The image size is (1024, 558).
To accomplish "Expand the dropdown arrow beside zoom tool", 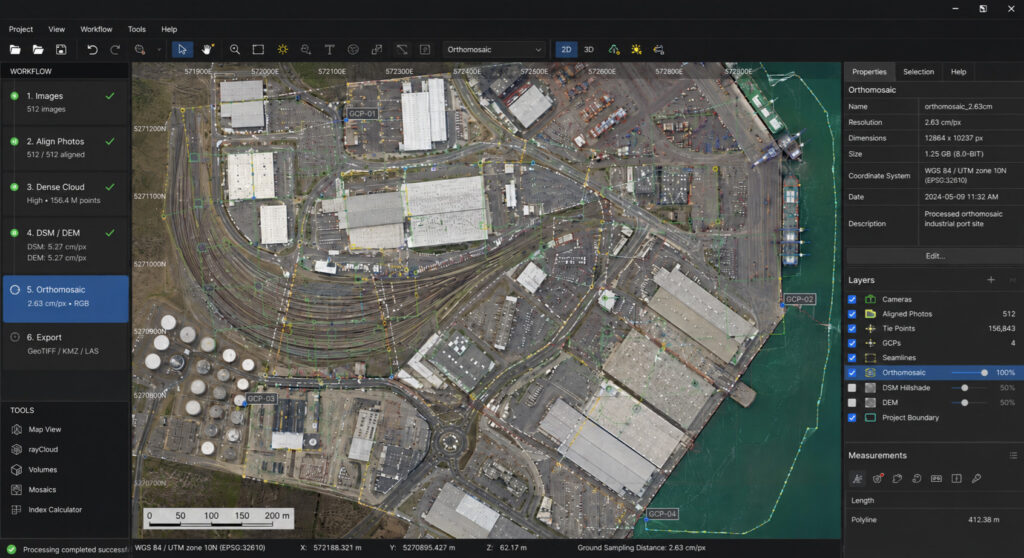I will (159, 50).
